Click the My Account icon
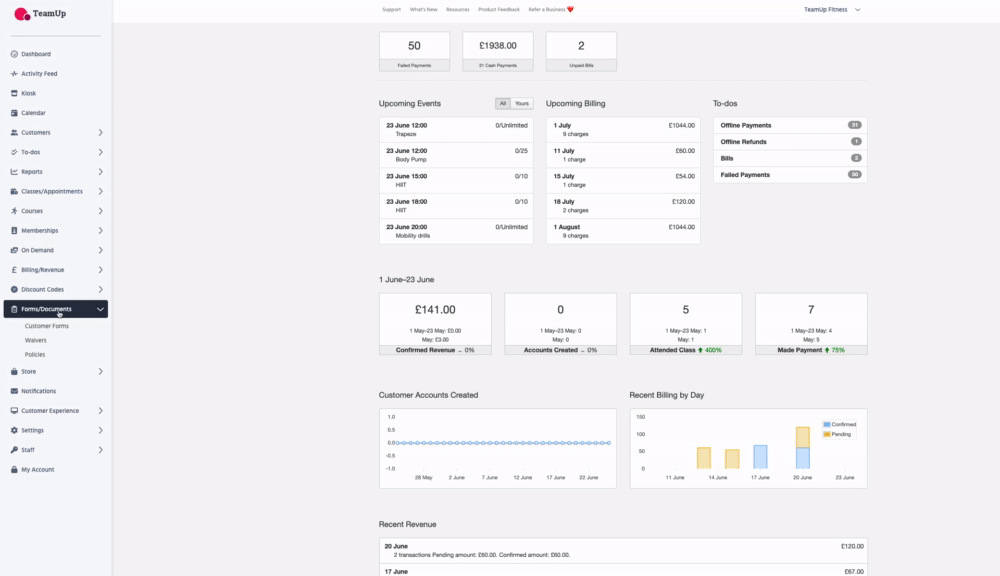The image size is (1000, 576). click(x=13, y=469)
